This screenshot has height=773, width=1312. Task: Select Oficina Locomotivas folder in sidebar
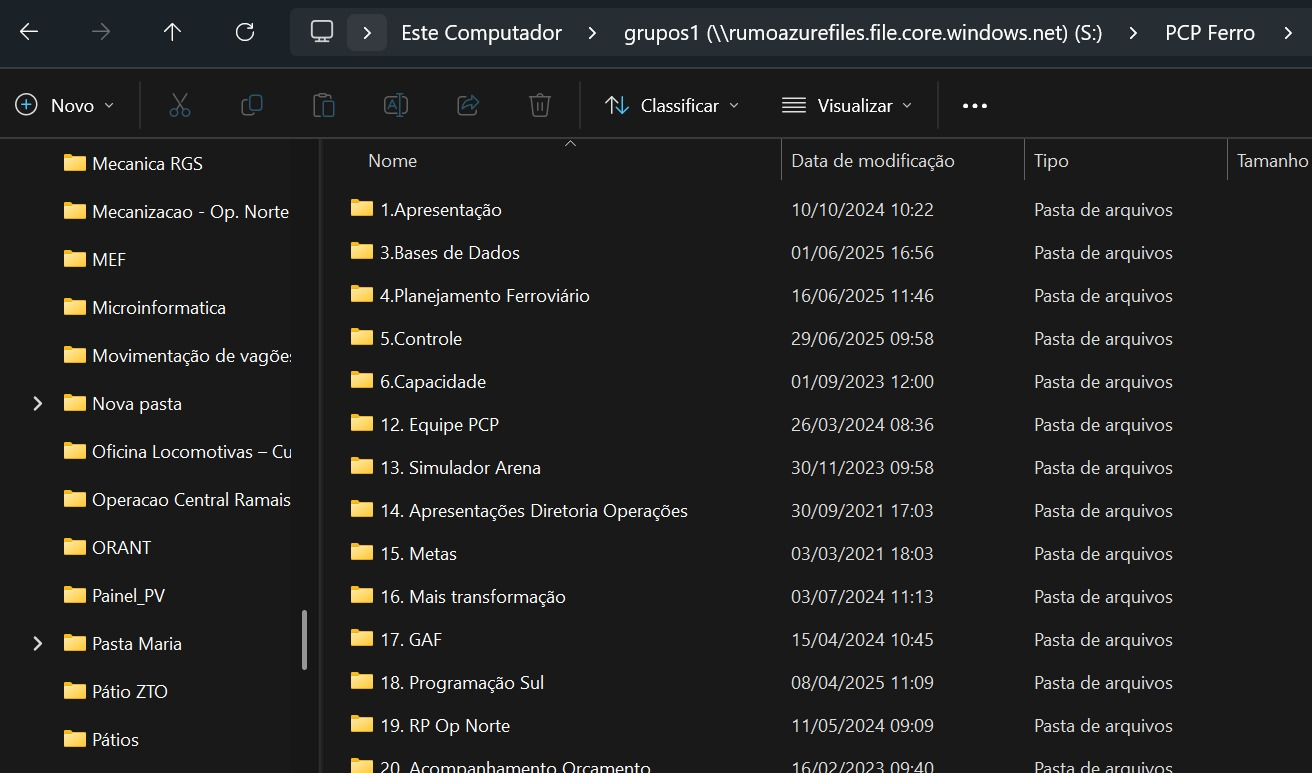192,452
